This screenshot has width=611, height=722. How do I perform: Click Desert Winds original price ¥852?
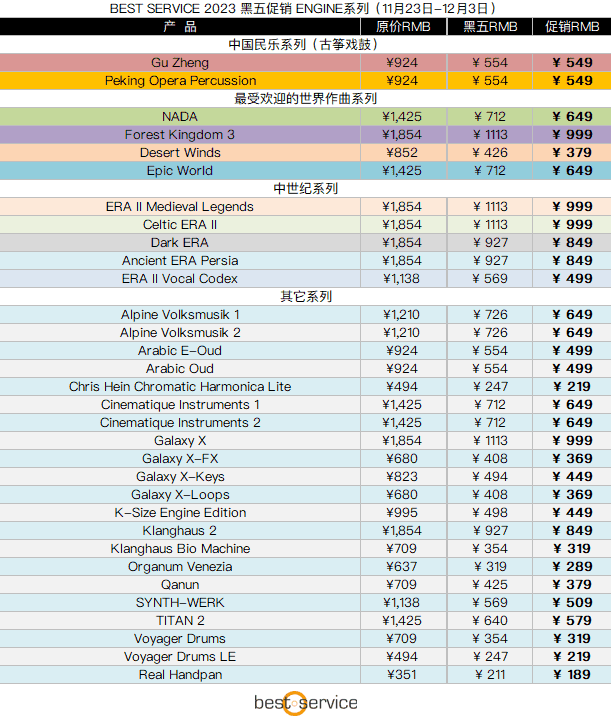click(402, 152)
